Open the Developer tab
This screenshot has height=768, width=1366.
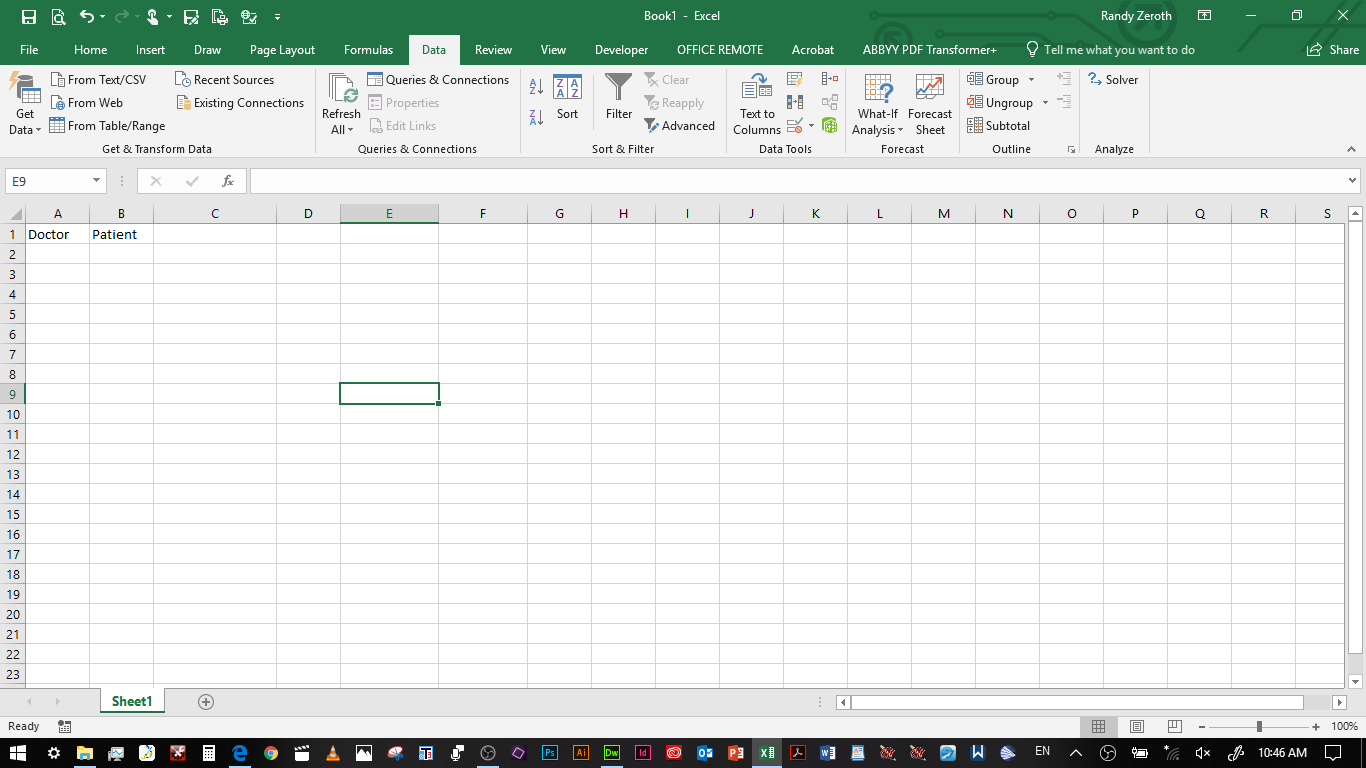621,48
